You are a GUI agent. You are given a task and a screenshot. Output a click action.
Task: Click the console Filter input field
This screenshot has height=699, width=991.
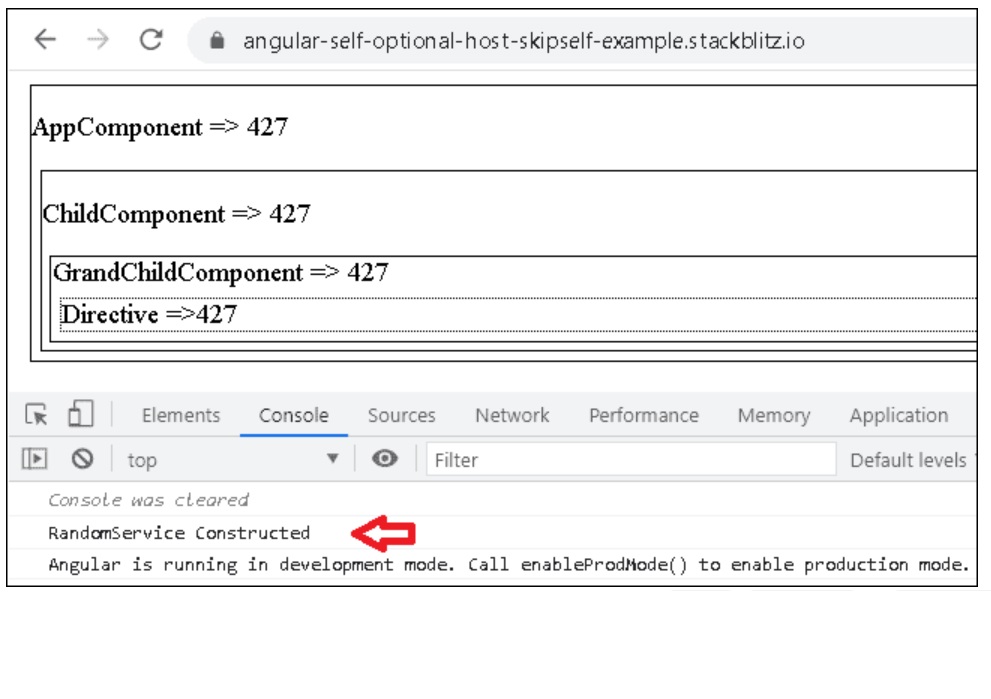coord(630,460)
